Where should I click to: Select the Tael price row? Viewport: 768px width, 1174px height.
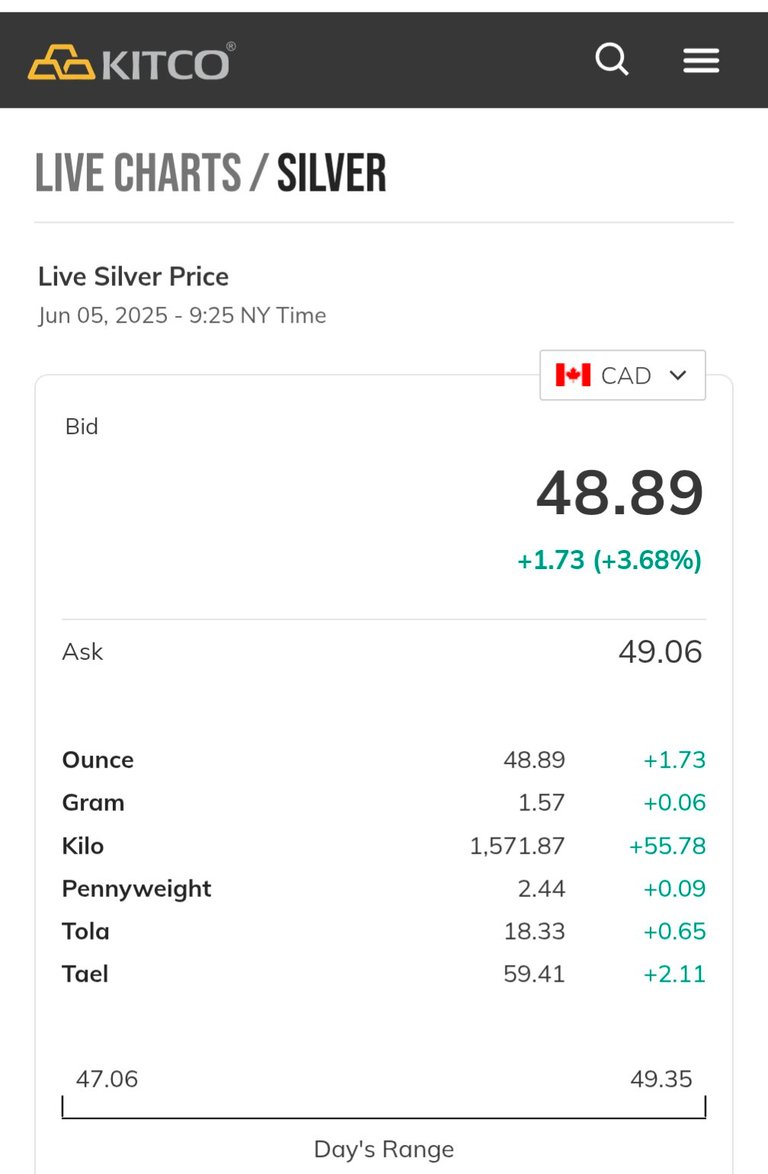[x=383, y=973]
